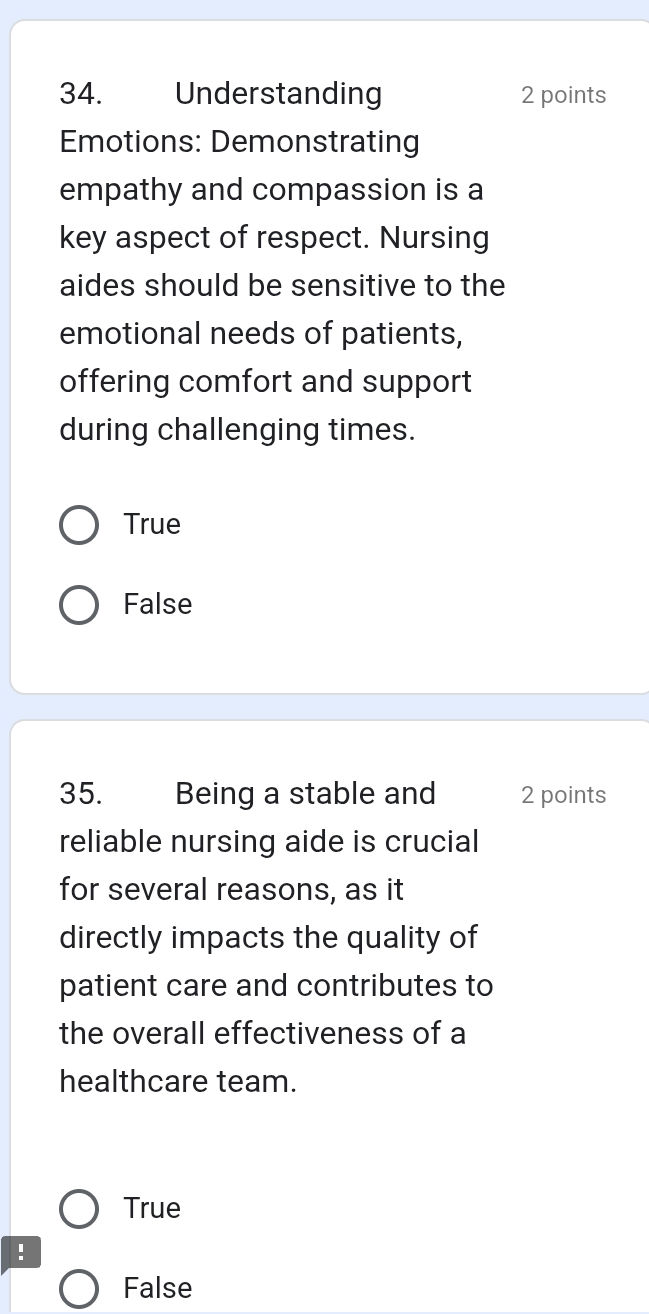This screenshot has width=649, height=1314.
Task: Click the word "Understanding" in question 34
Action: [x=278, y=94]
